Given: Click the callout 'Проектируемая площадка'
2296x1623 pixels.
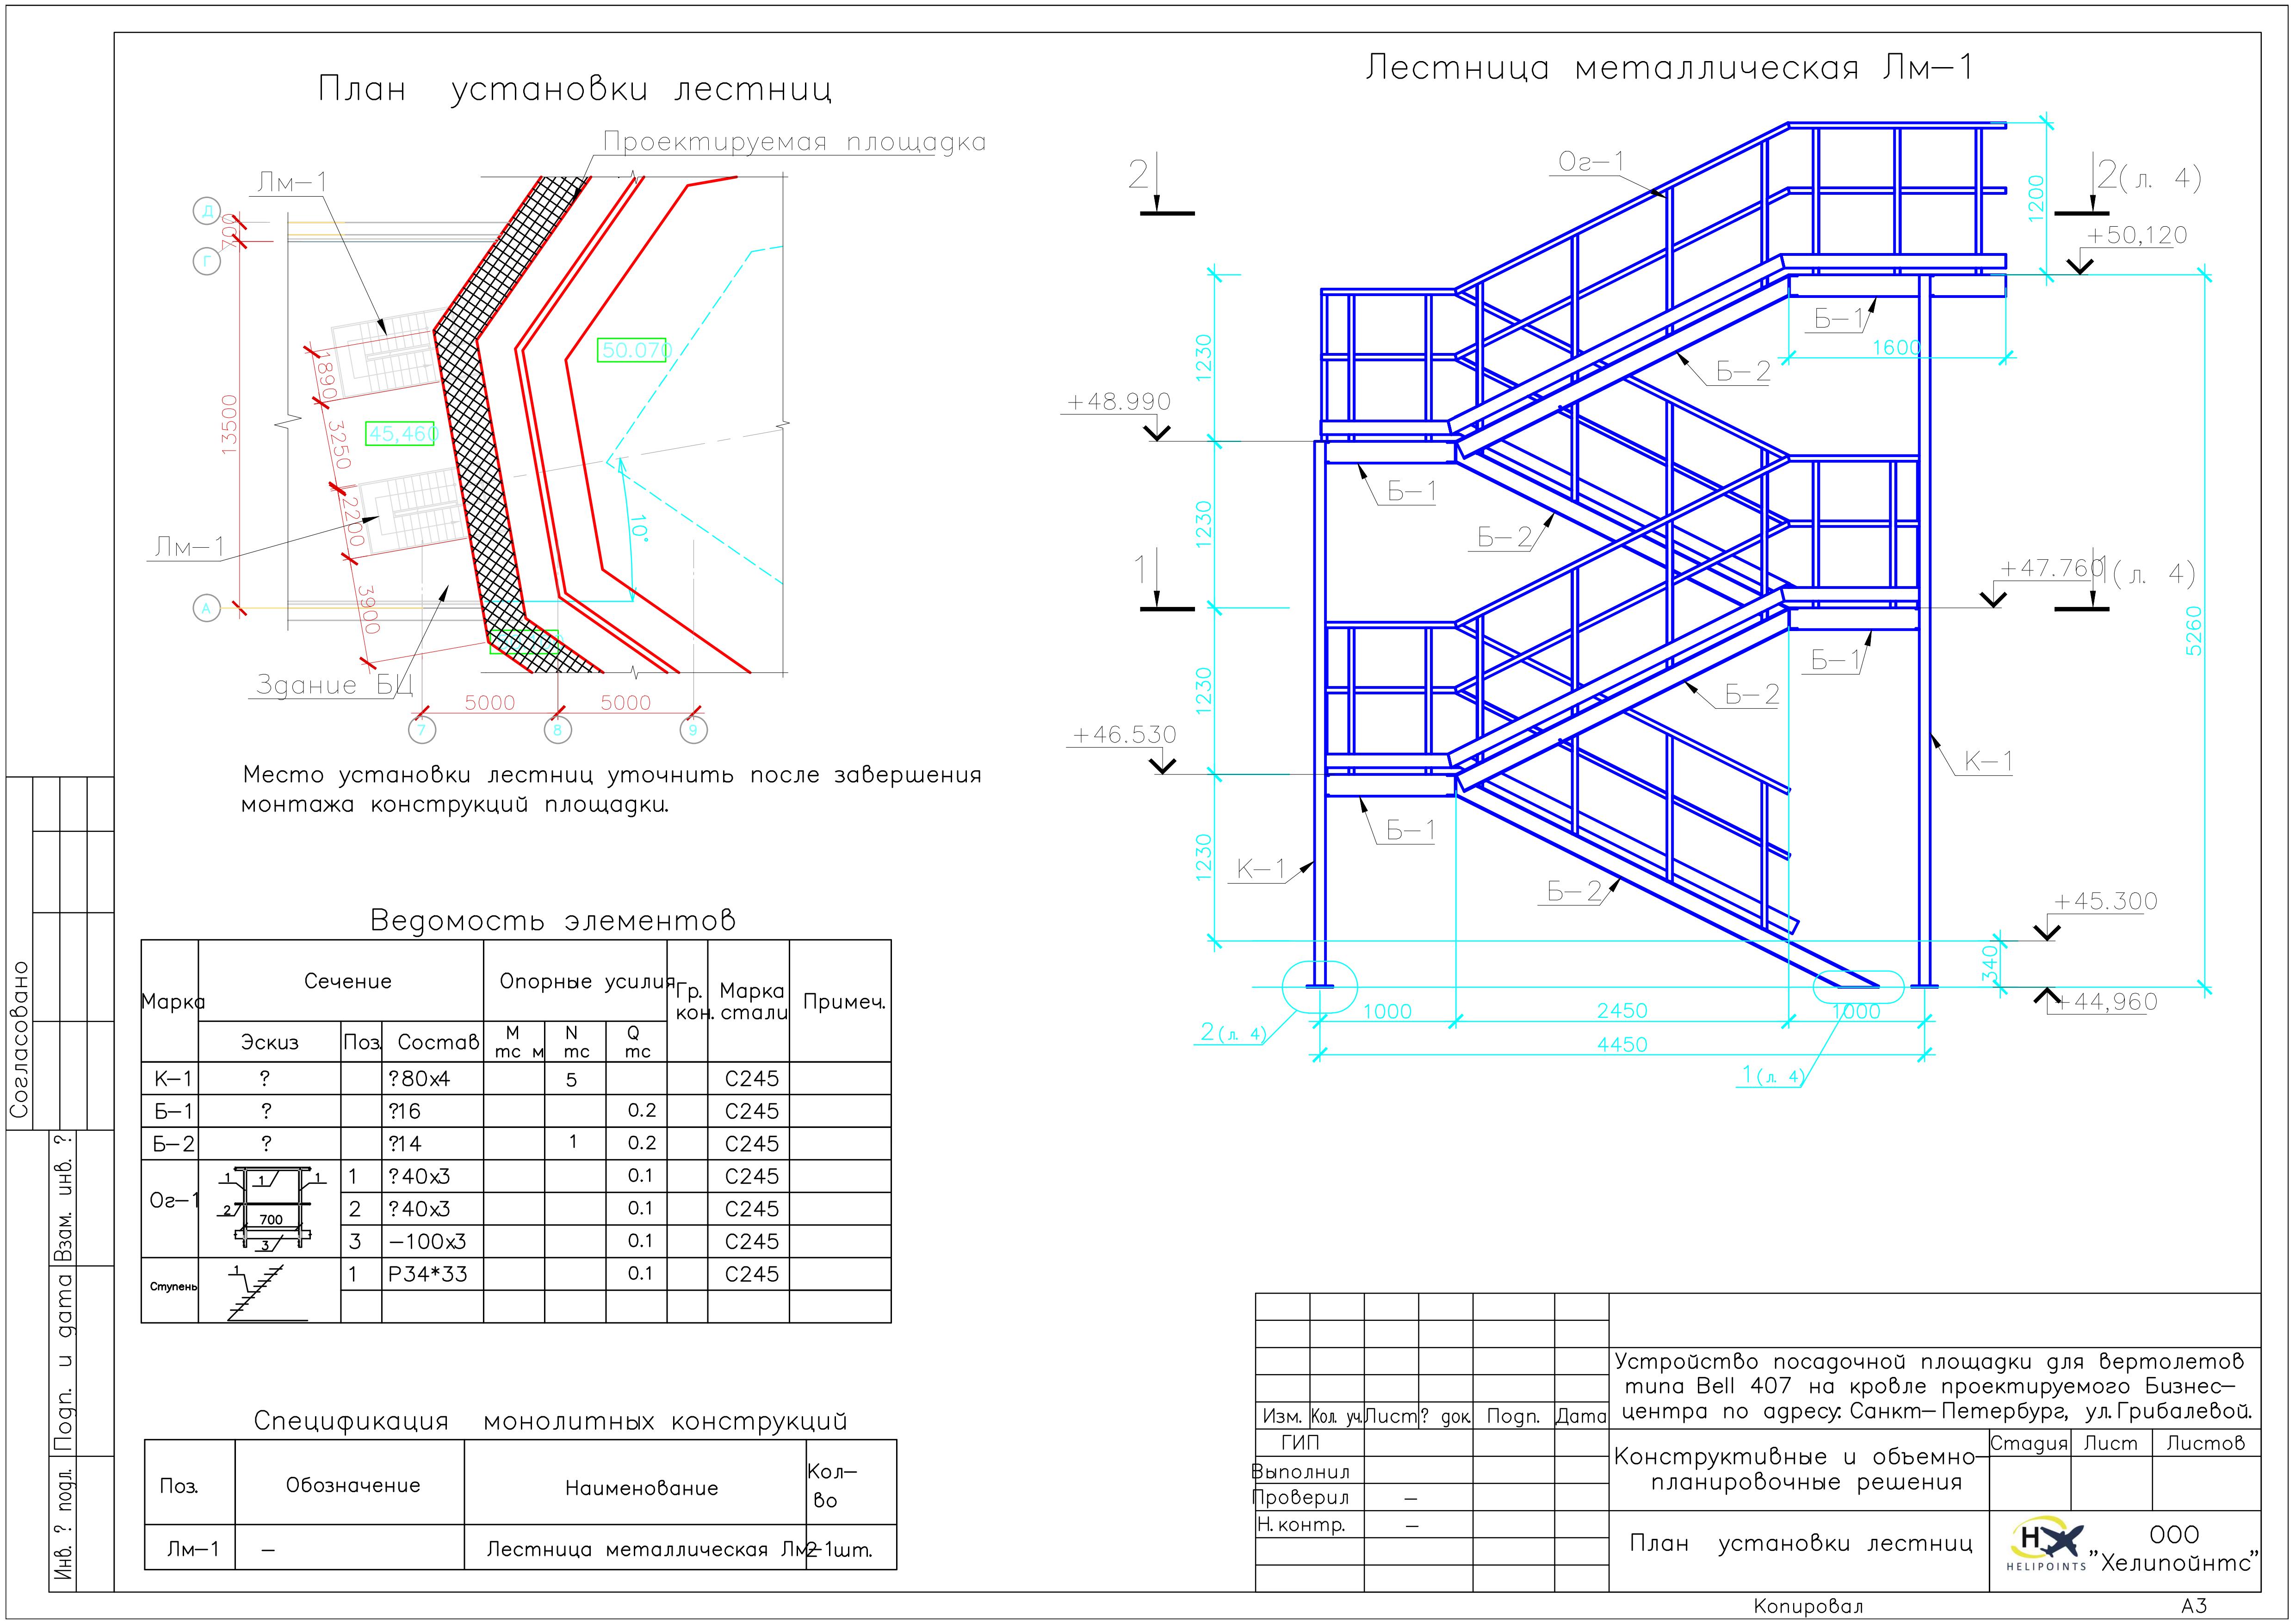Looking at the screenshot, I should pyautogui.click(x=794, y=142).
